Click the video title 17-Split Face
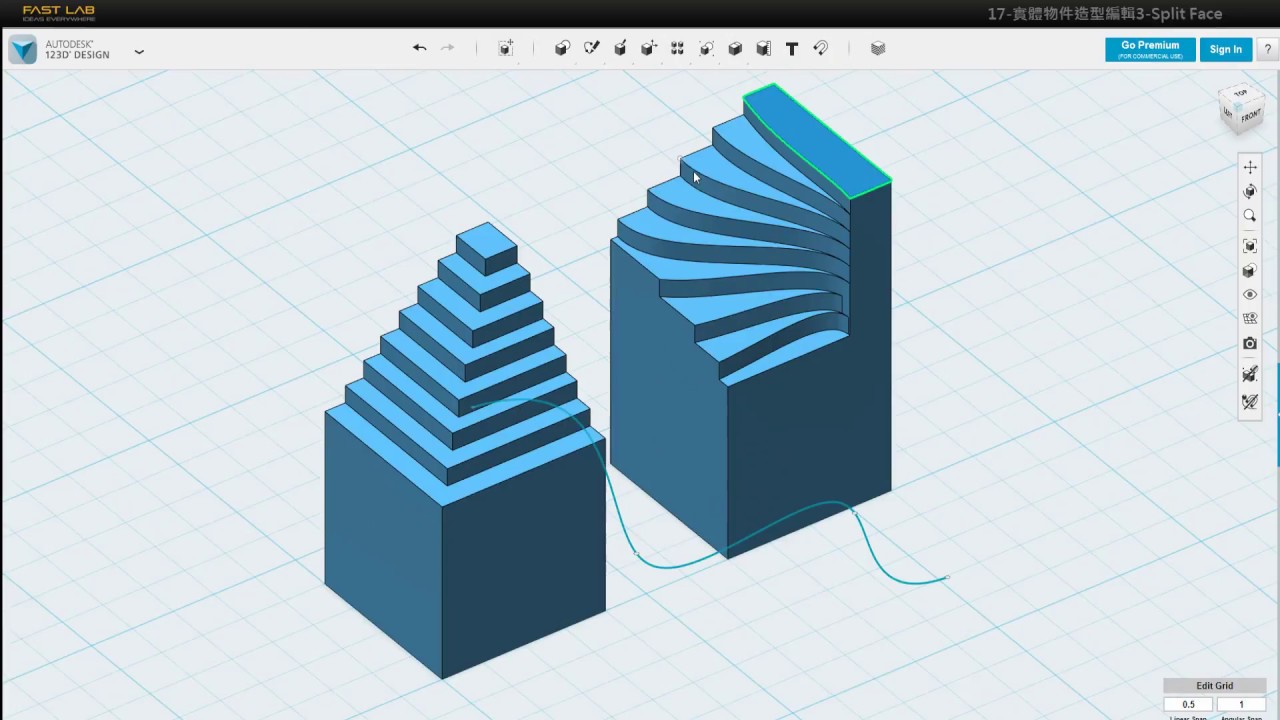Viewport: 1280px width, 720px height. 1104,14
